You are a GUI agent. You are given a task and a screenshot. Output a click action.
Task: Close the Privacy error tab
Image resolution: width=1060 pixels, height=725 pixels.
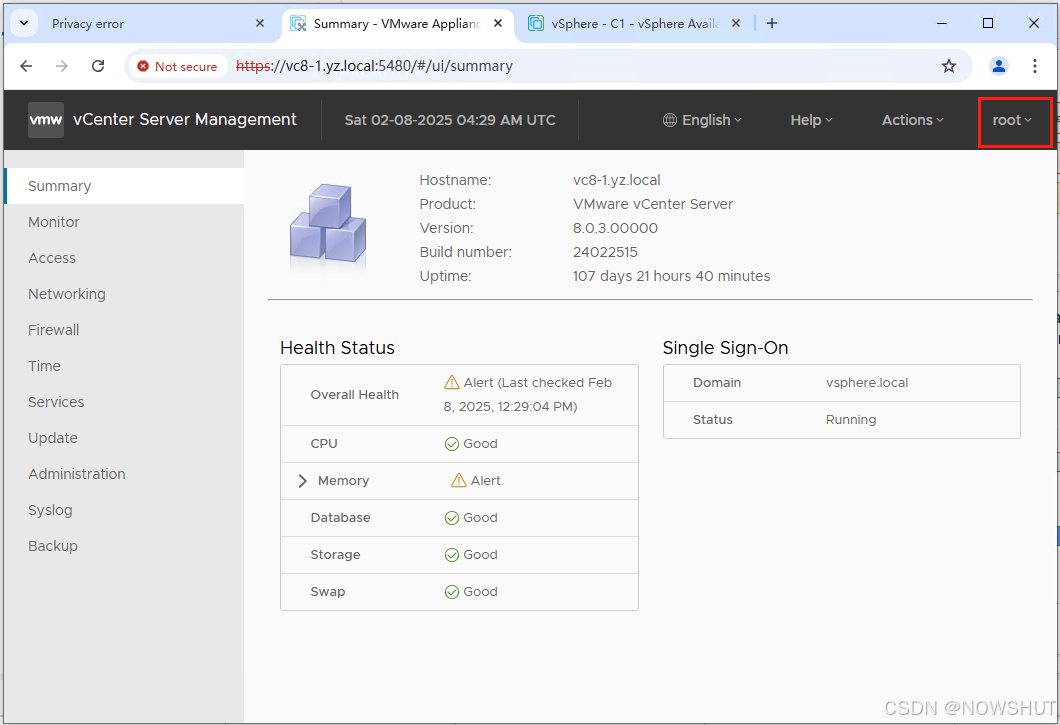260,24
